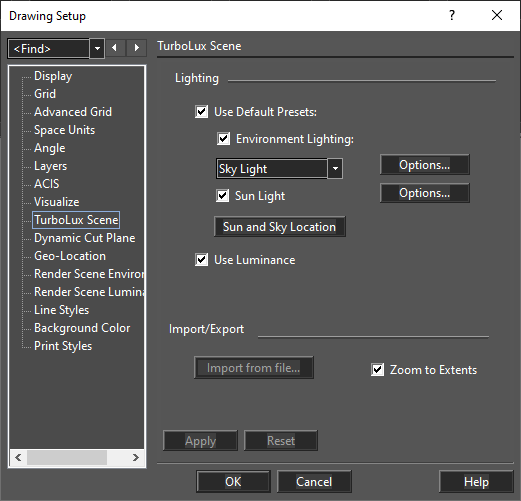Select the Grid page

click(45, 94)
